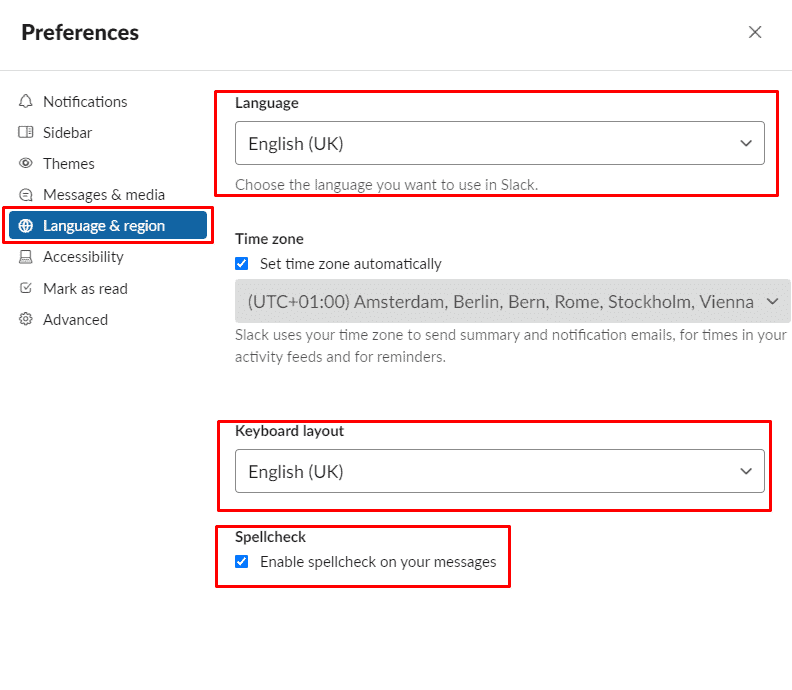Click the 'Slack uses your time zone' description

[511, 346]
